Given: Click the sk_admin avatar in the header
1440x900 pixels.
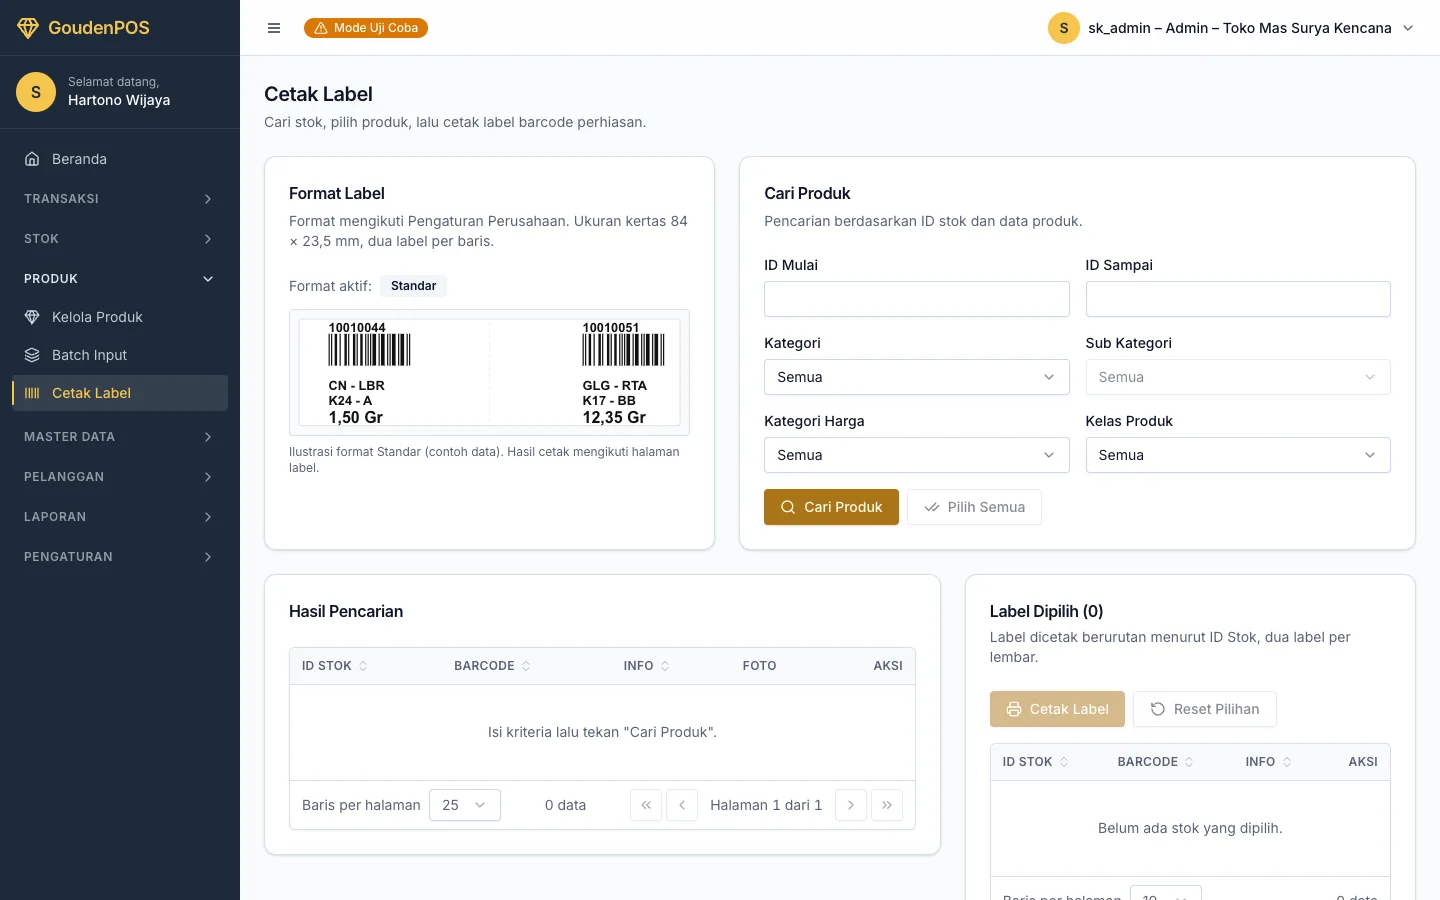Looking at the screenshot, I should (1064, 28).
